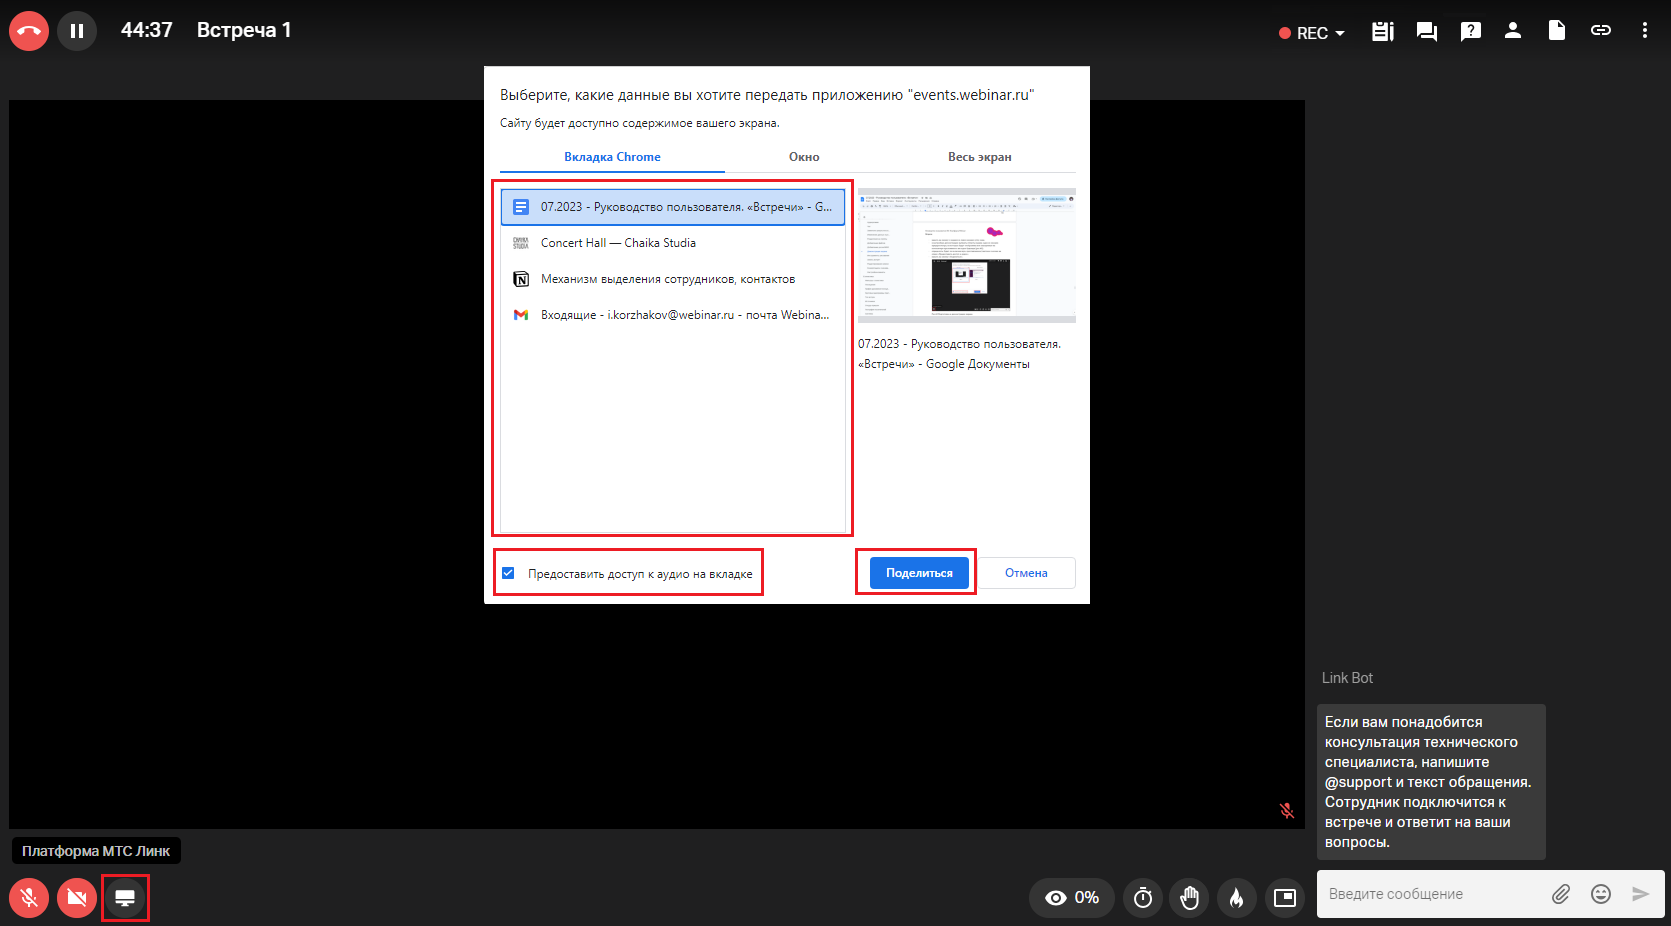Open the participants list icon

[x=1513, y=31]
